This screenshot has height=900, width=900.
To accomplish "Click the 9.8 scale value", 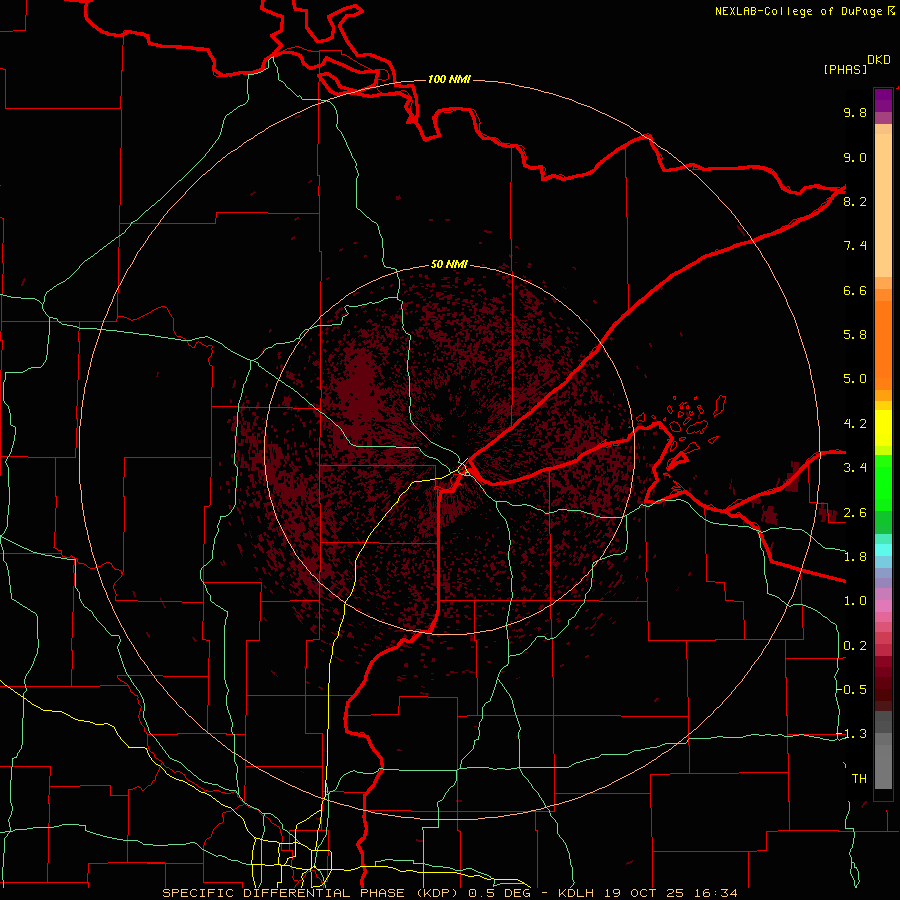I will click(x=855, y=112).
